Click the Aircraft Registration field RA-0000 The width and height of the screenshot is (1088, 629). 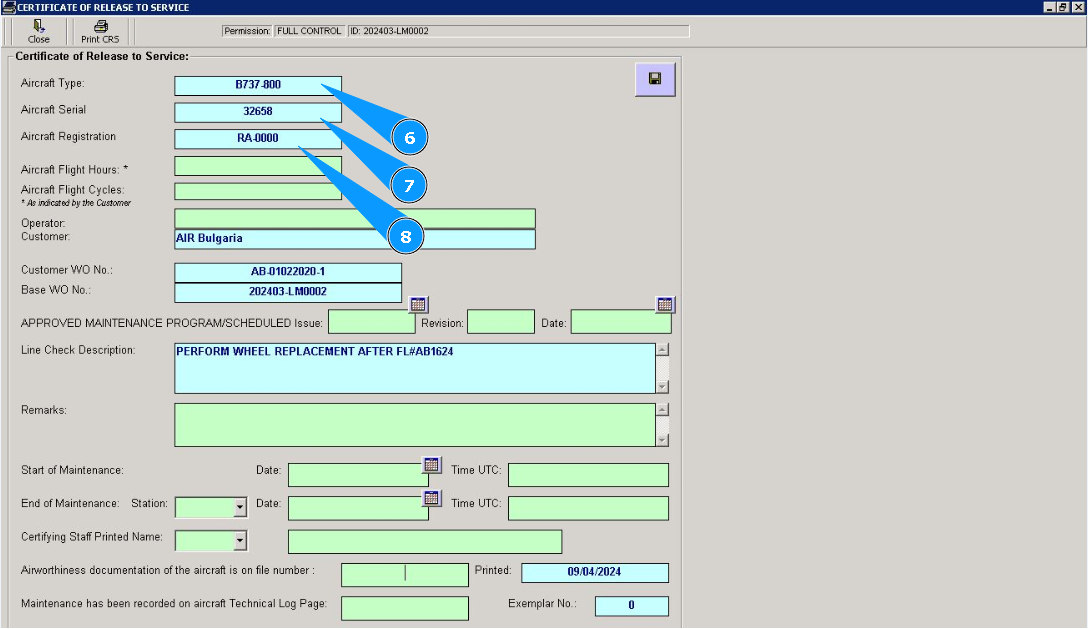[x=257, y=138]
